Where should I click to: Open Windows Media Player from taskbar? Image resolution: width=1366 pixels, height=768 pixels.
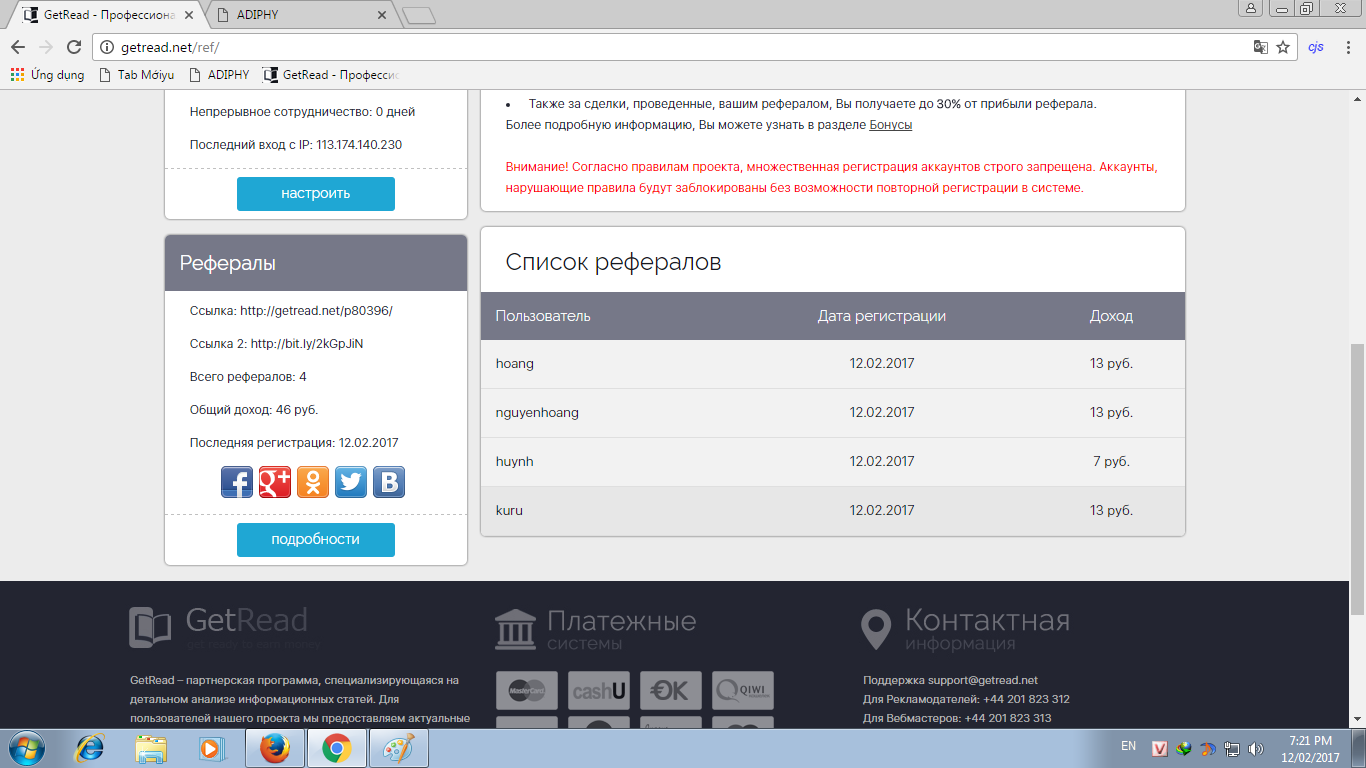[210, 748]
